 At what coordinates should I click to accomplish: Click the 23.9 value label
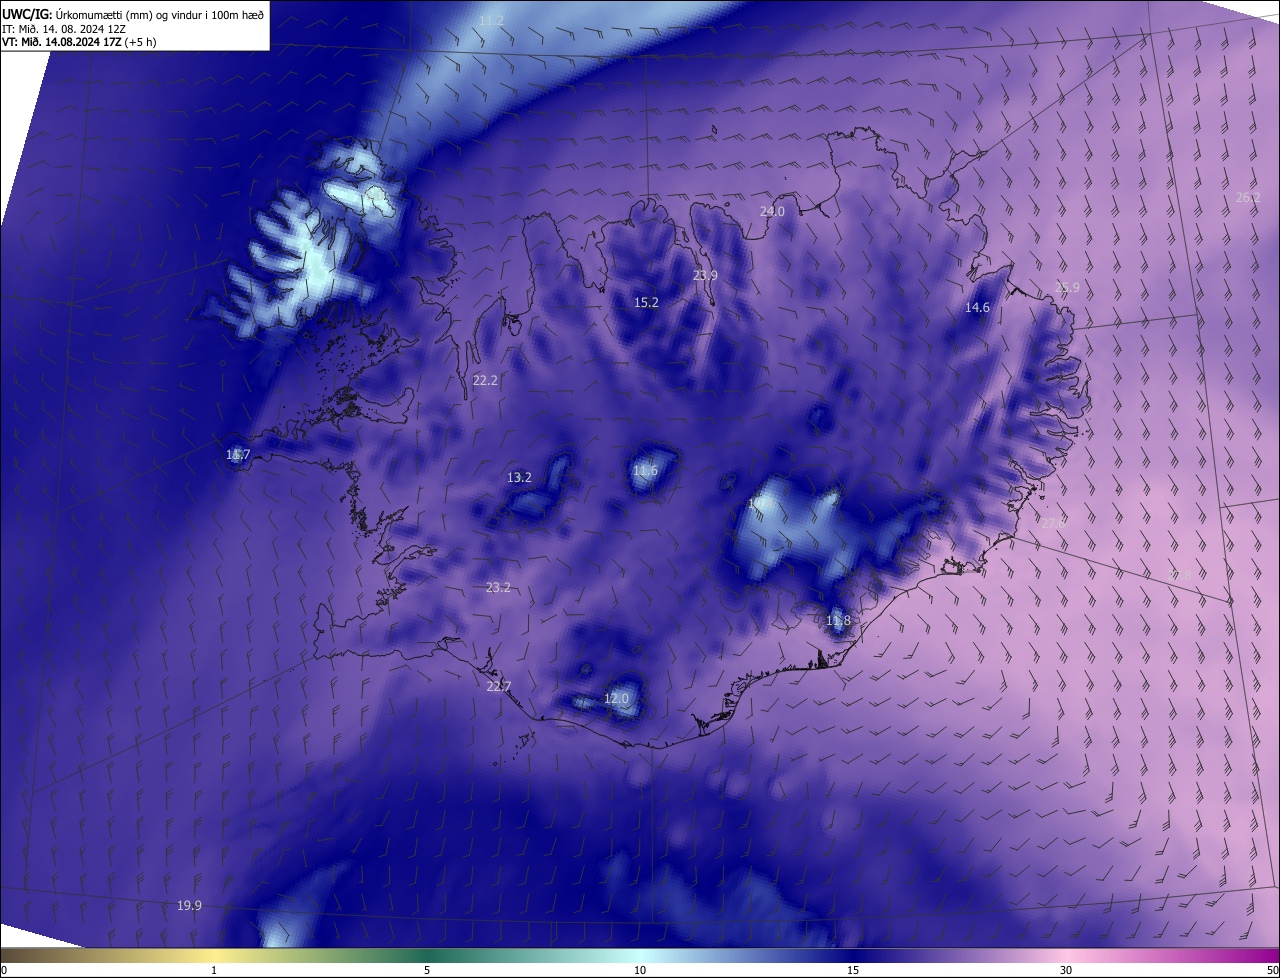click(x=706, y=275)
